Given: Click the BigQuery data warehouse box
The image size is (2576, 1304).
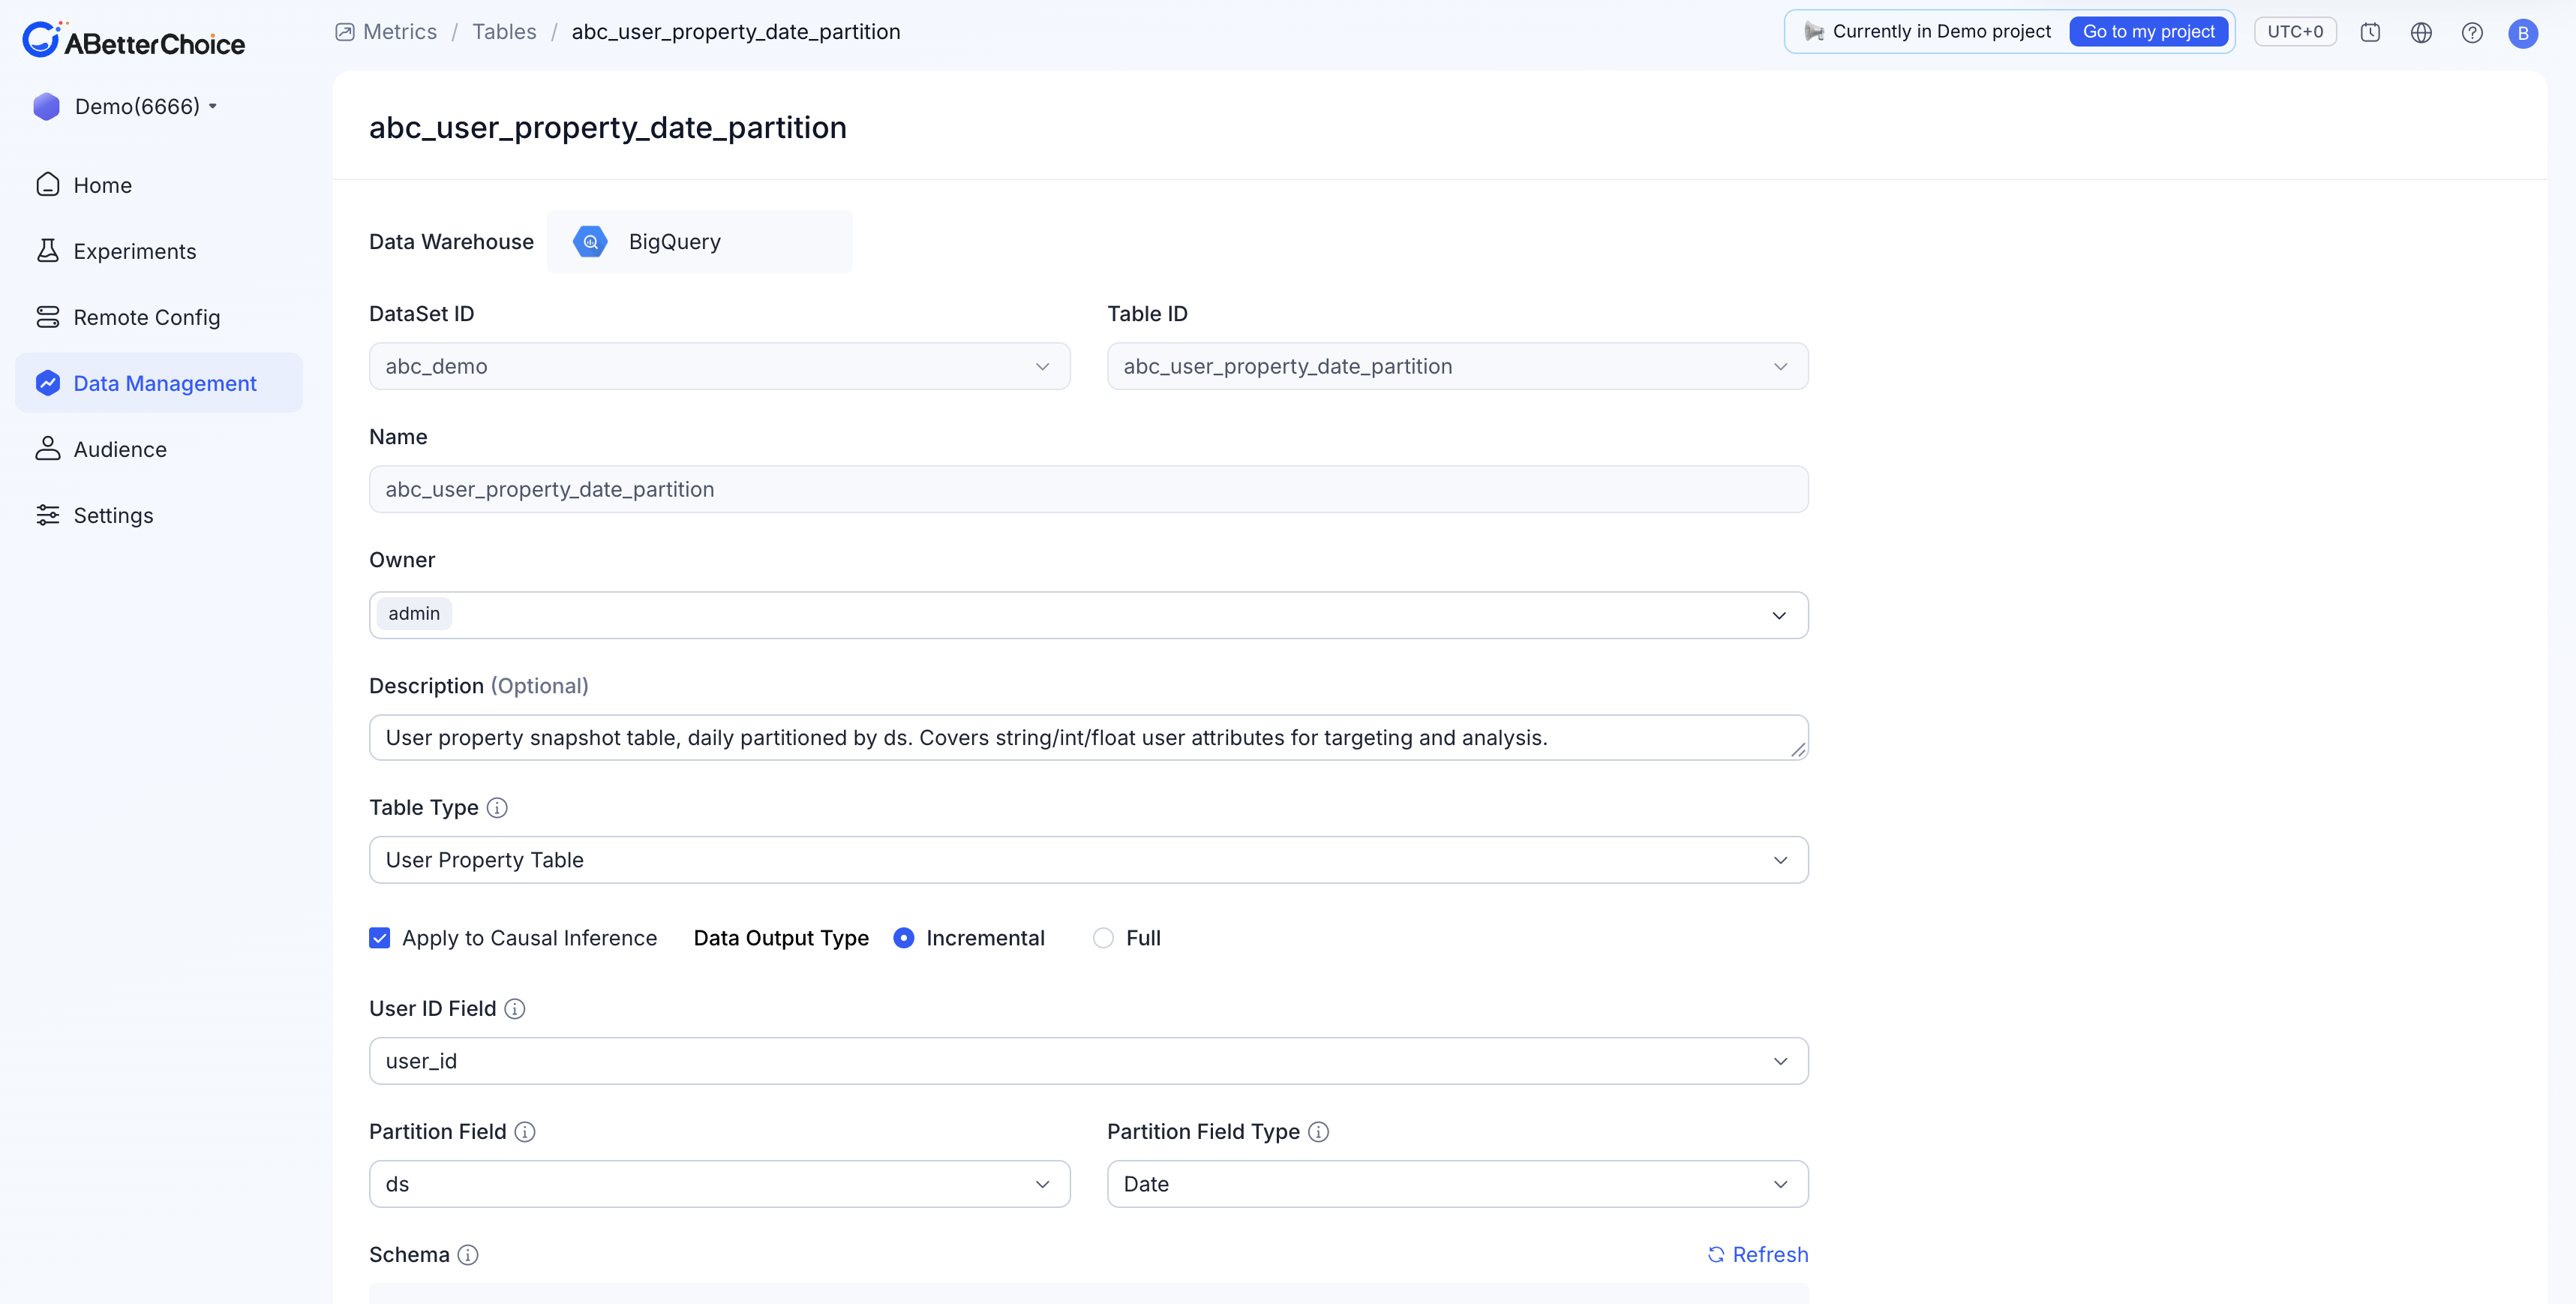Looking at the screenshot, I should (699, 241).
